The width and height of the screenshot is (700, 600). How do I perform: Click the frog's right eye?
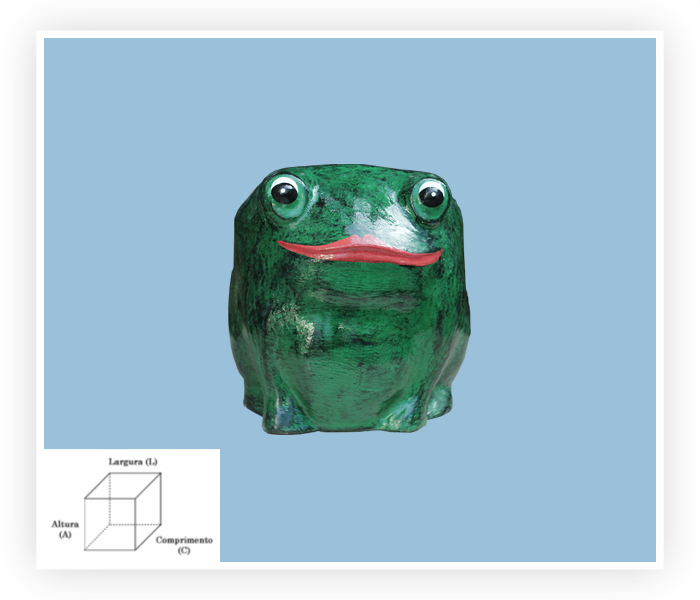431,196
